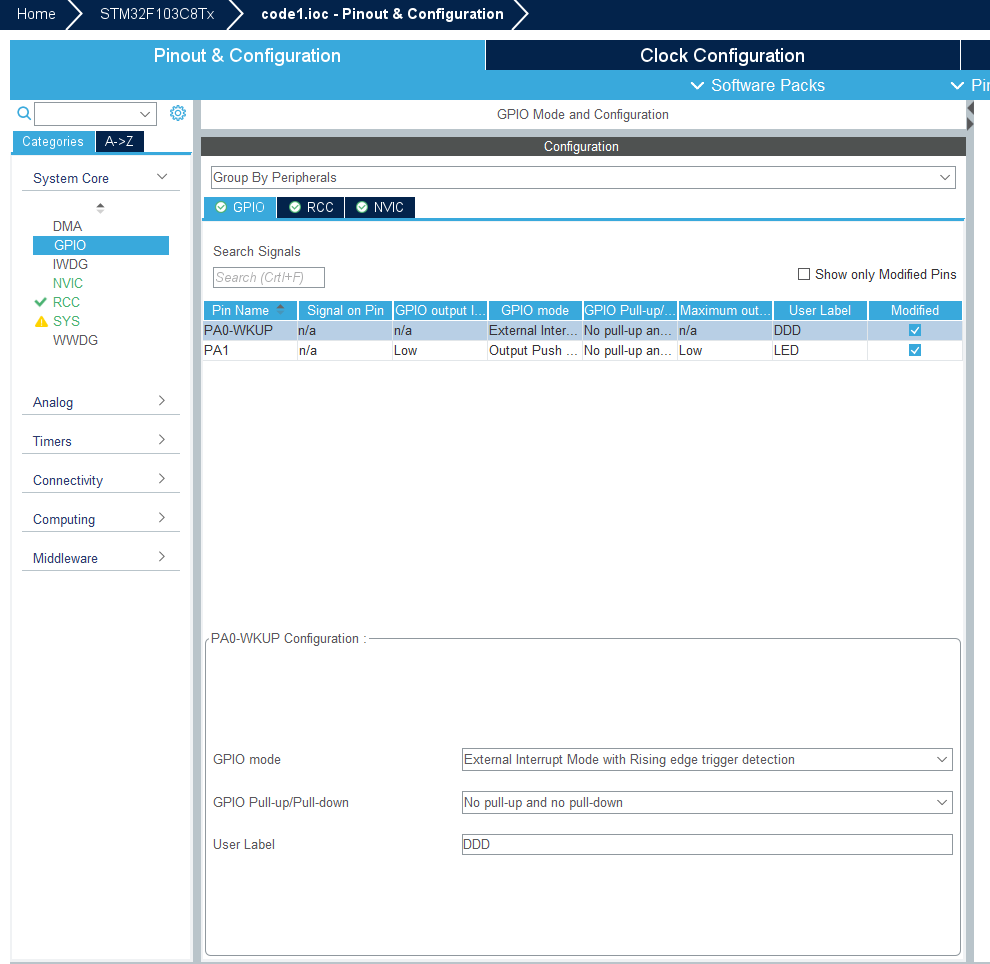This screenshot has width=990, height=964.
Task: Click the Maximum output speed column header
Action: (x=725, y=310)
